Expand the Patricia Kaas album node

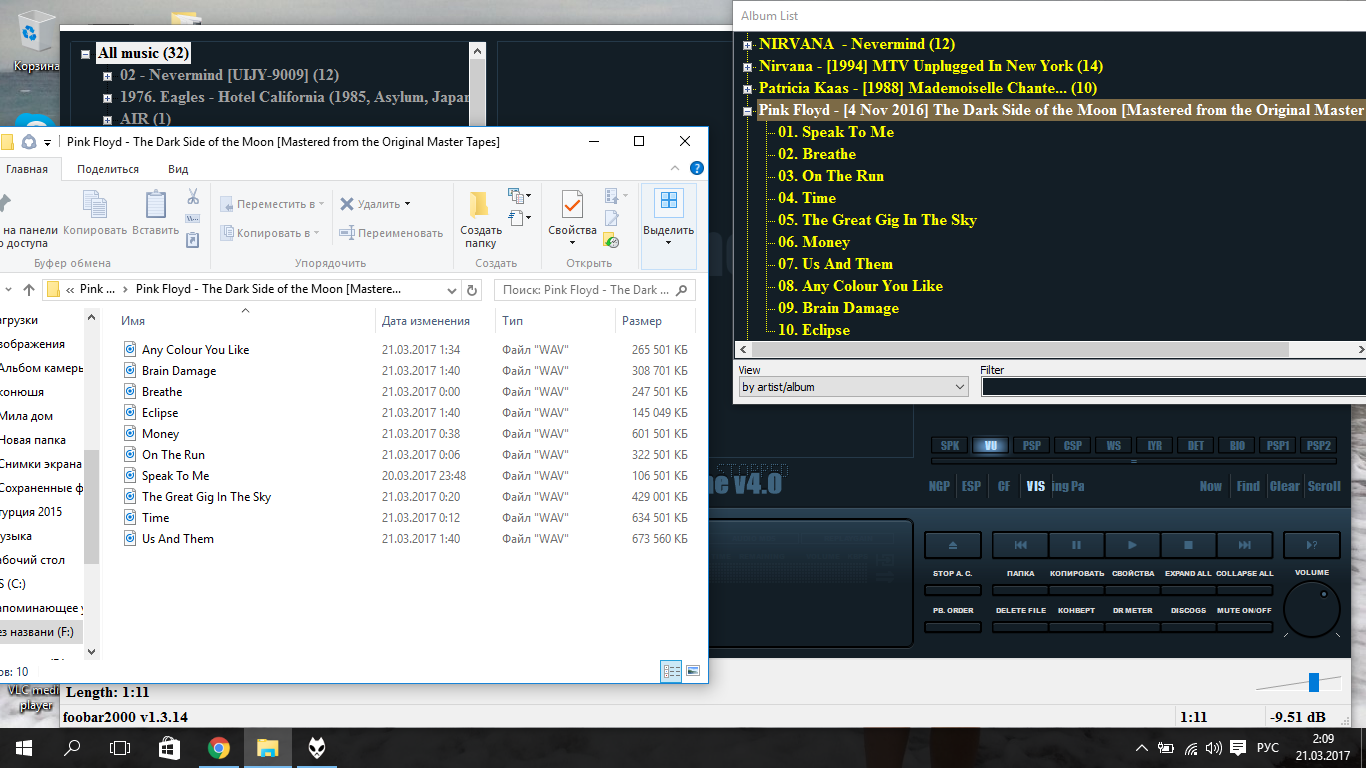pyautogui.click(x=747, y=89)
